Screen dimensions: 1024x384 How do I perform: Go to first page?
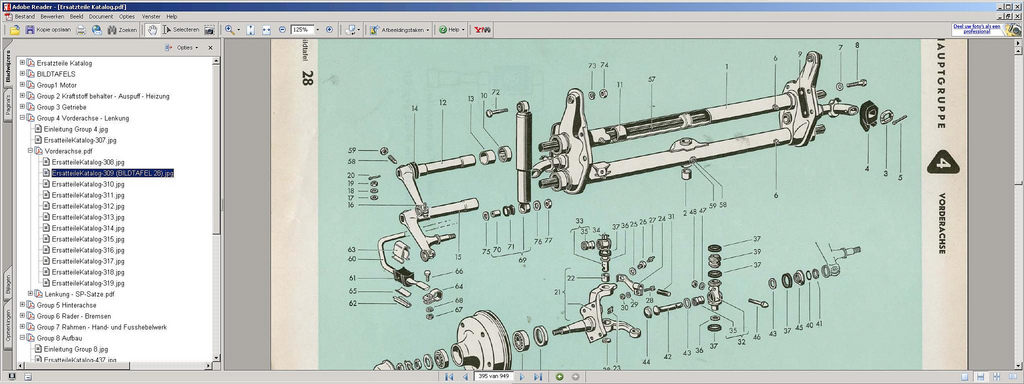point(449,377)
